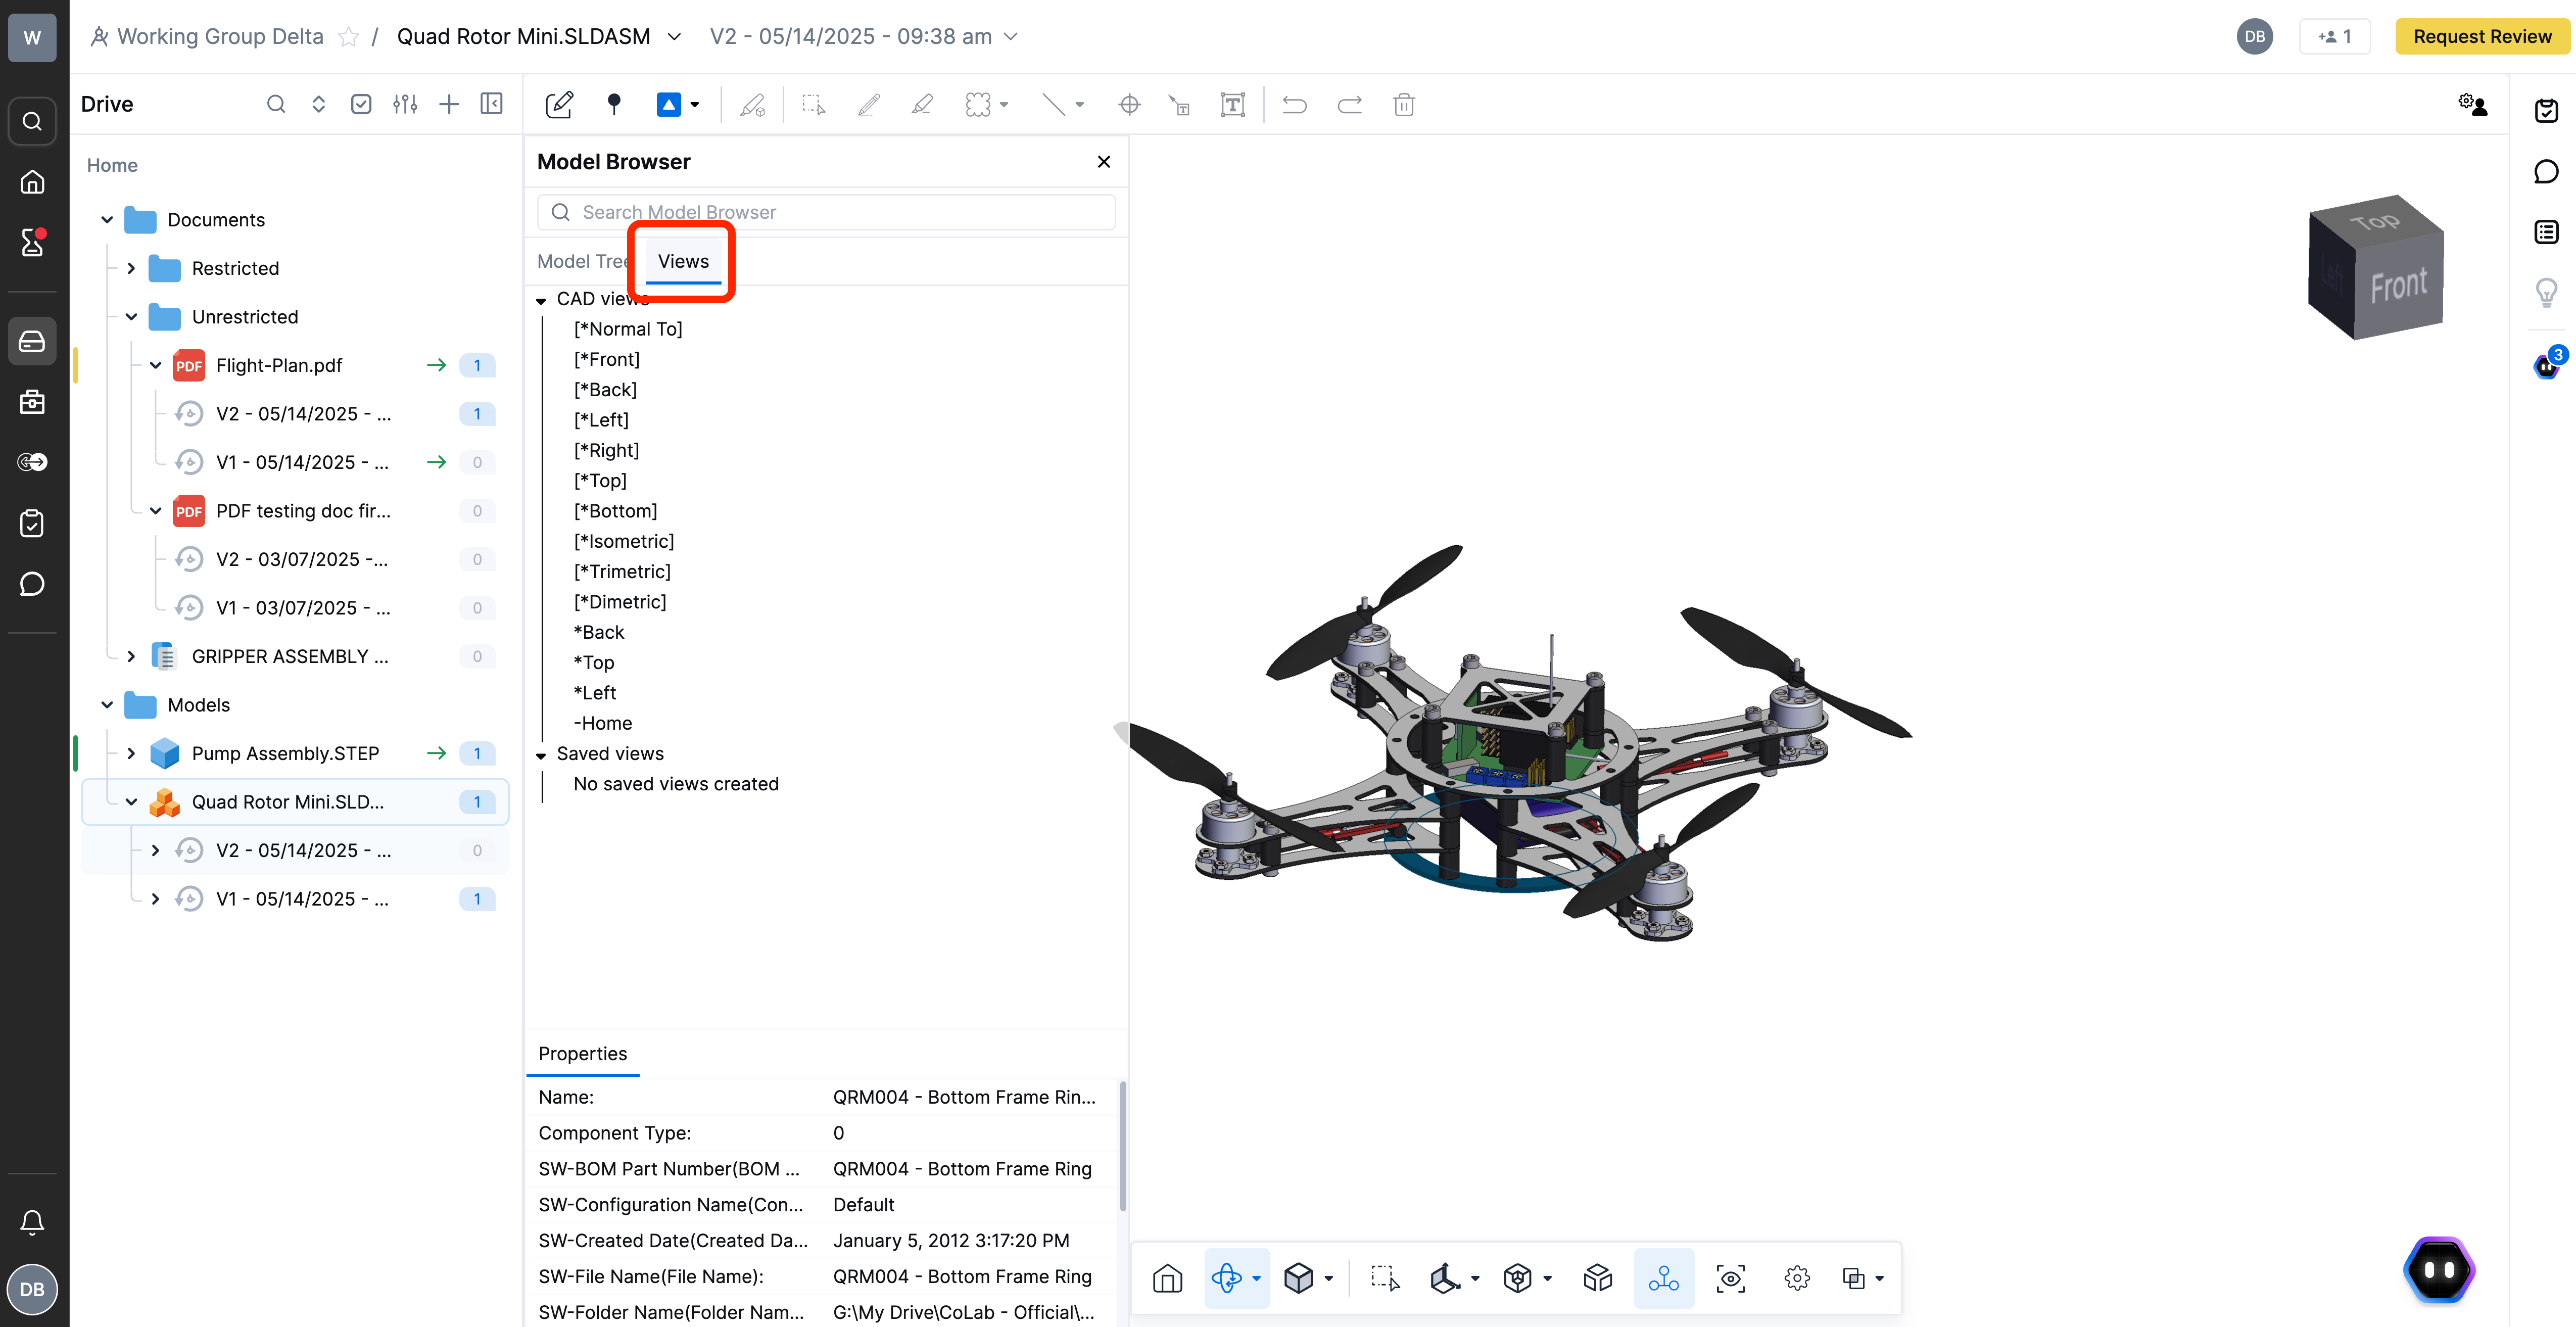This screenshot has width=2576, height=1327.
Task: Click the plus icon to add item
Action: click(449, 104)
